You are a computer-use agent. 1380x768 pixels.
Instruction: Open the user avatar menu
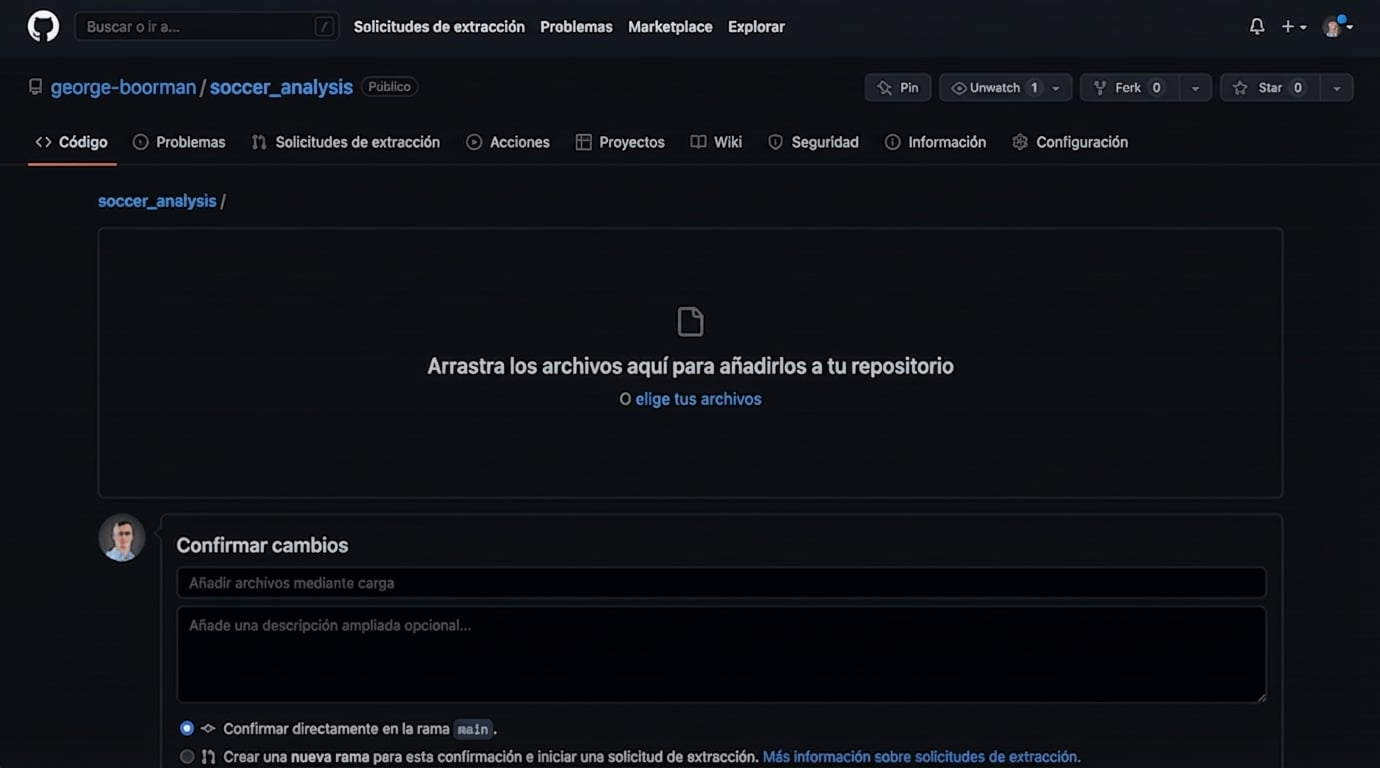pos(1338,27)
